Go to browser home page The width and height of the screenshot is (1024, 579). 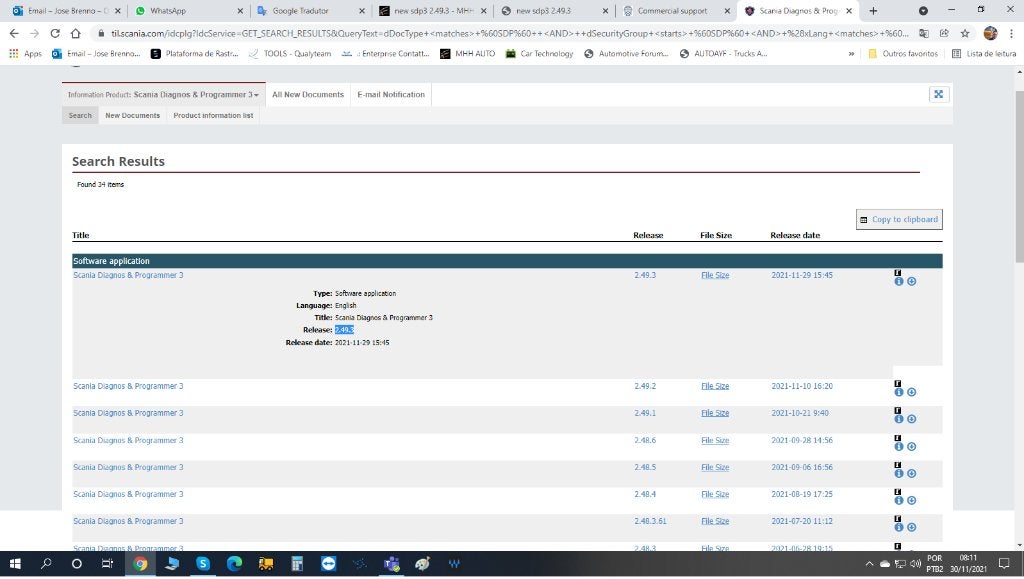coord(76,33)
